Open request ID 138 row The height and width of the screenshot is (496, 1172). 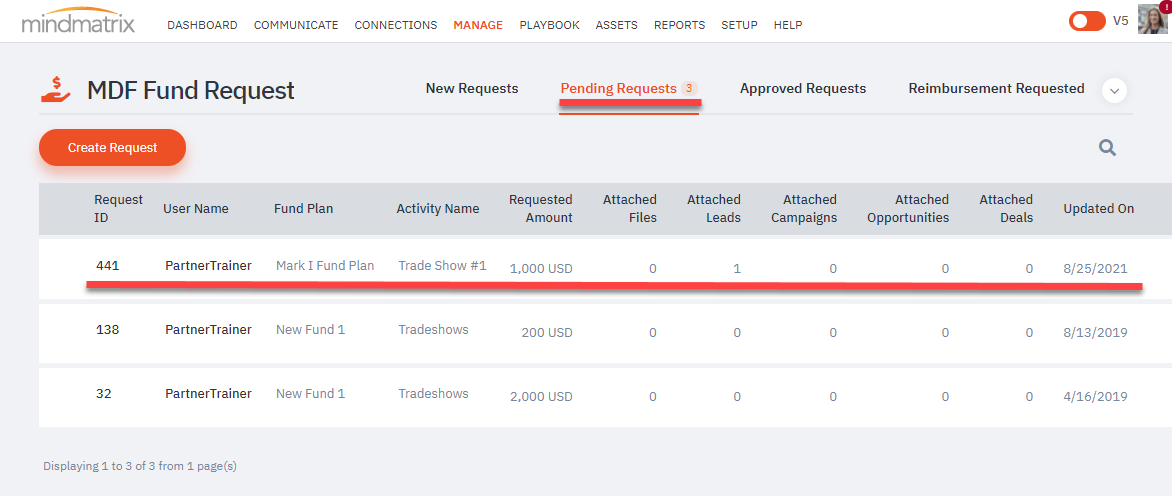(605, 331)
